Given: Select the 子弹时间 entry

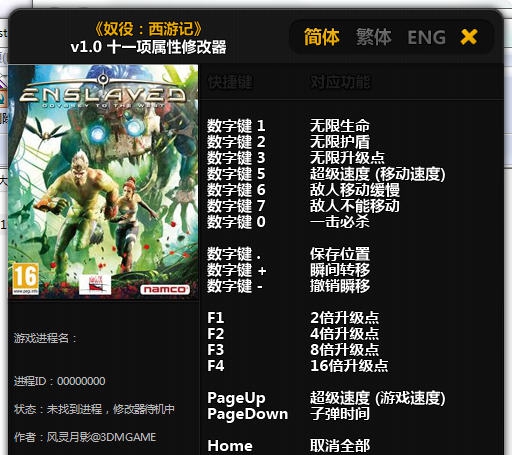Looking at the screenshot, I should coord(340,414).
